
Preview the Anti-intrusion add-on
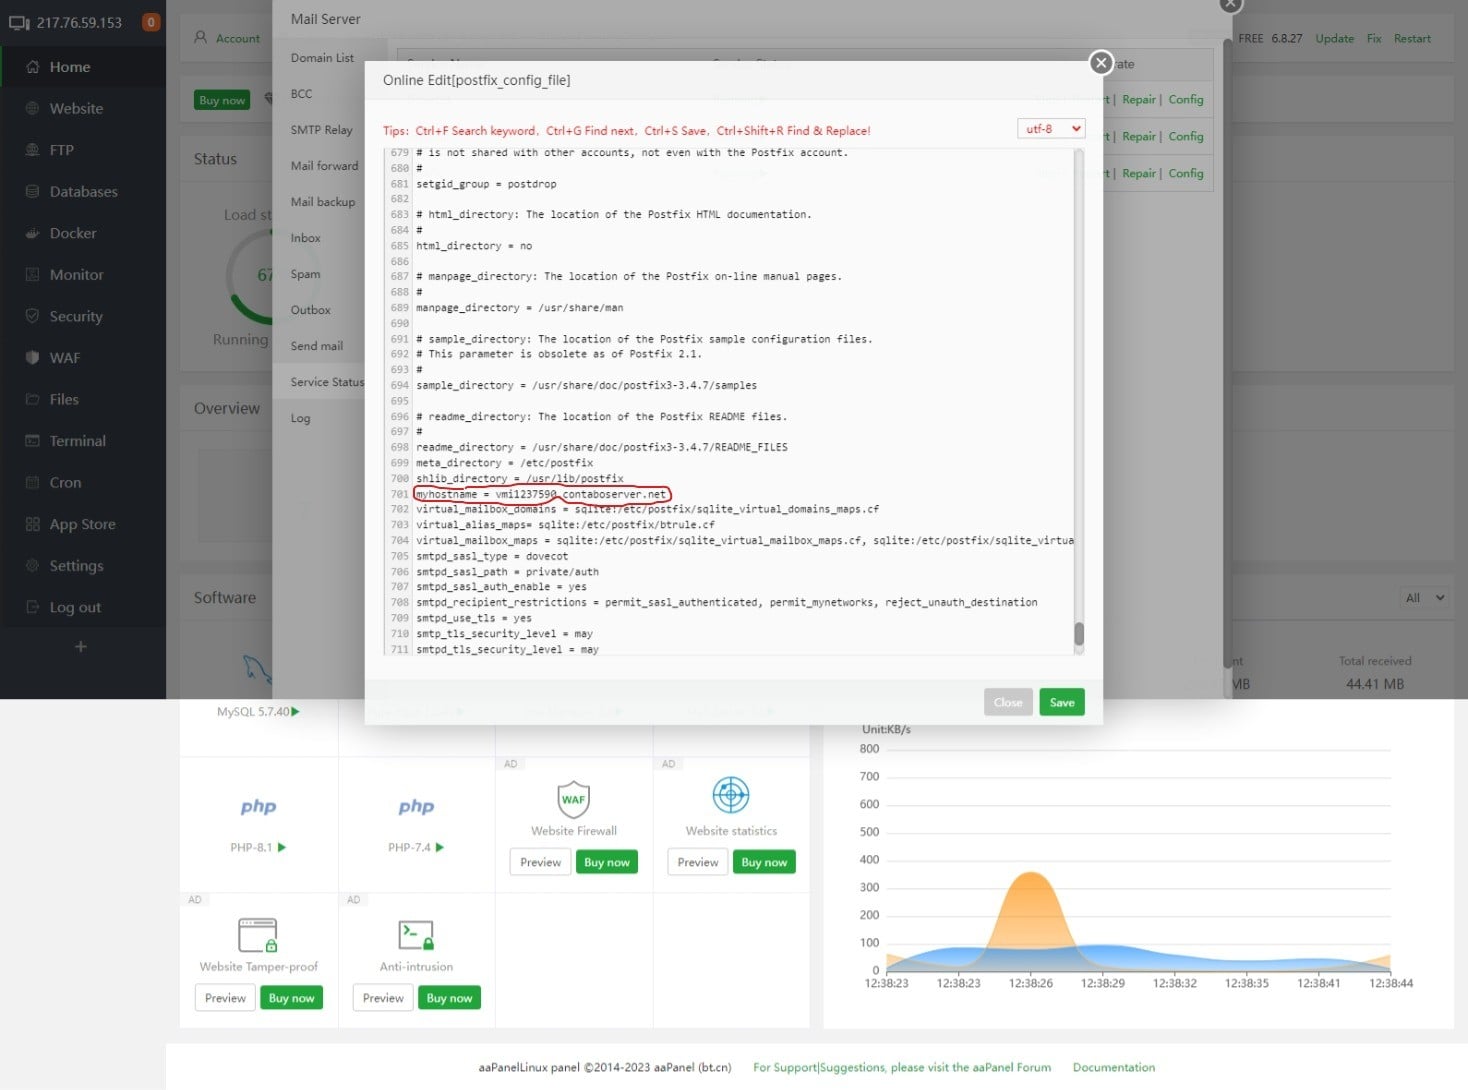point(383,998)
